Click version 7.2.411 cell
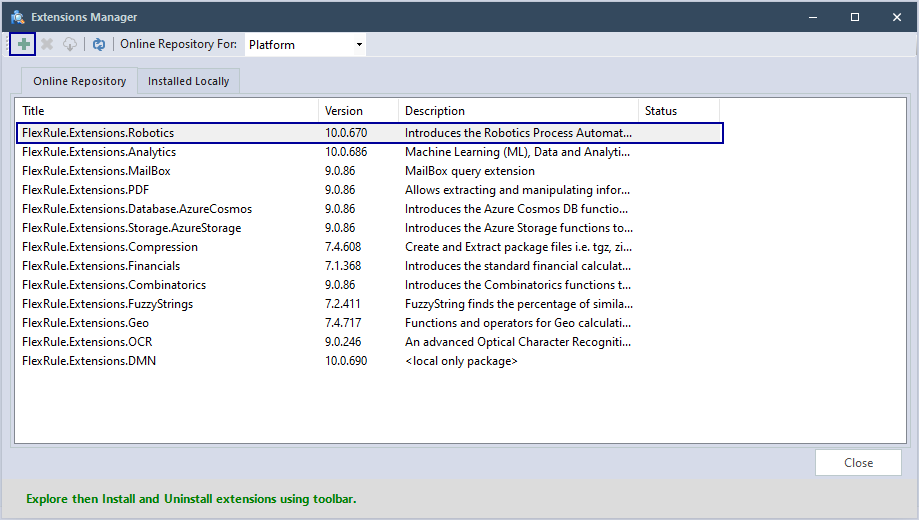The width and height of the screenshot is (919, 520). click(x=342, y=304)
